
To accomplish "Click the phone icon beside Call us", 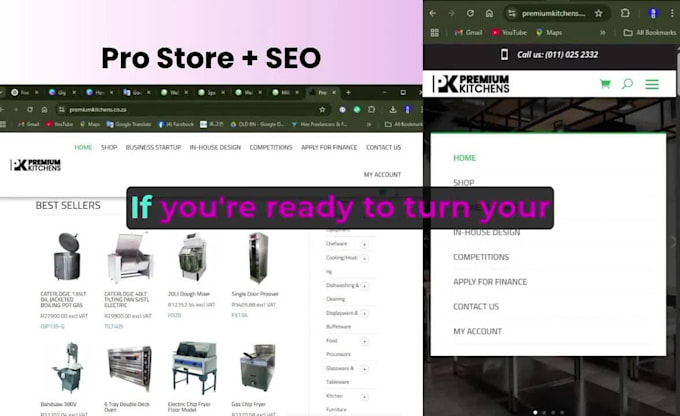I will [x=504, y=54].
